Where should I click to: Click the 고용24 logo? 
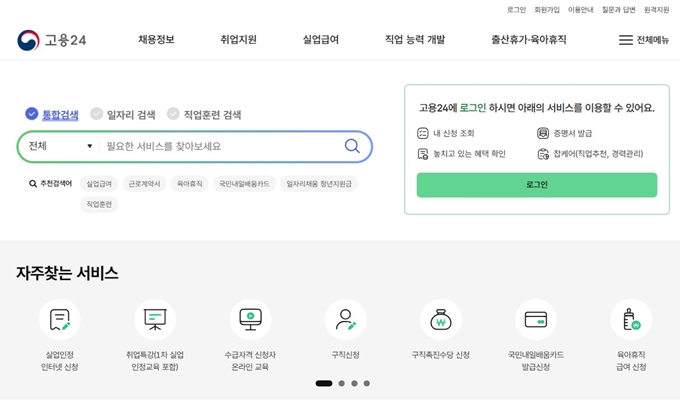[x=52, y=40]
